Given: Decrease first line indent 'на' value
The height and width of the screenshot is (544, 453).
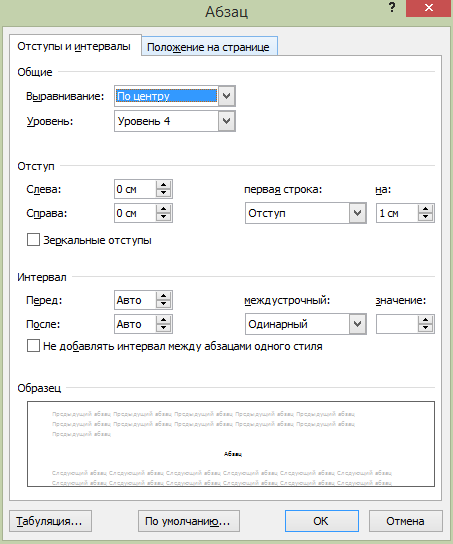Looking at the screenshot, I should coord(426,217).
